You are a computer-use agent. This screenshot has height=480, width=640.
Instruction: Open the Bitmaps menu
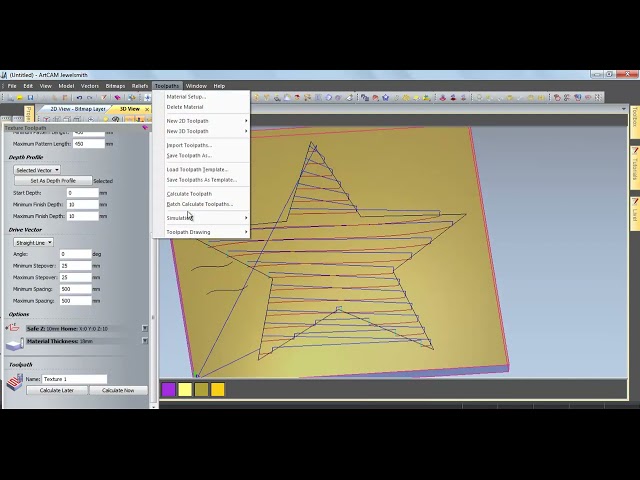115,86
